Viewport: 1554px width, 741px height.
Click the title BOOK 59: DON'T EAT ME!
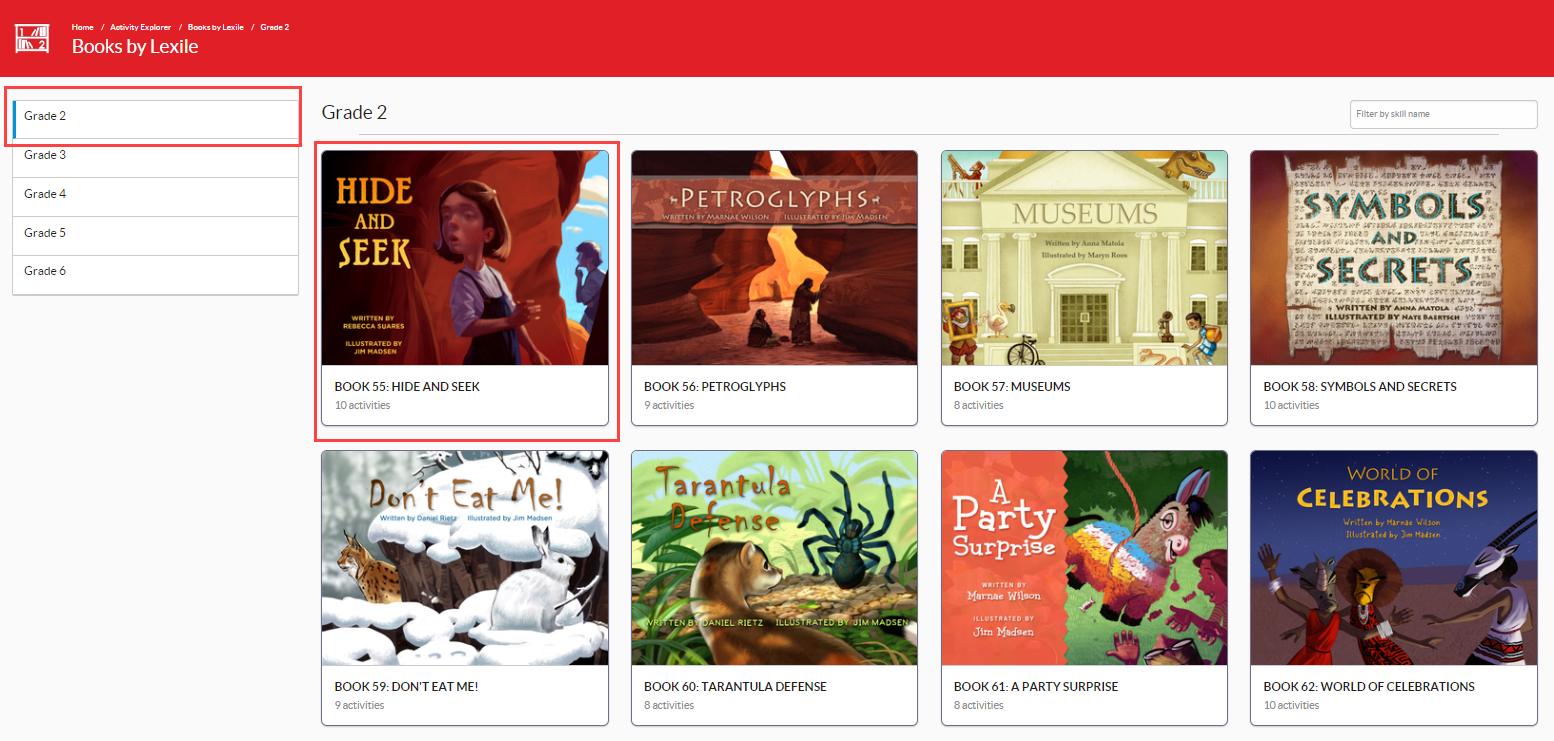pyautogui.click(x=406, y=687)
